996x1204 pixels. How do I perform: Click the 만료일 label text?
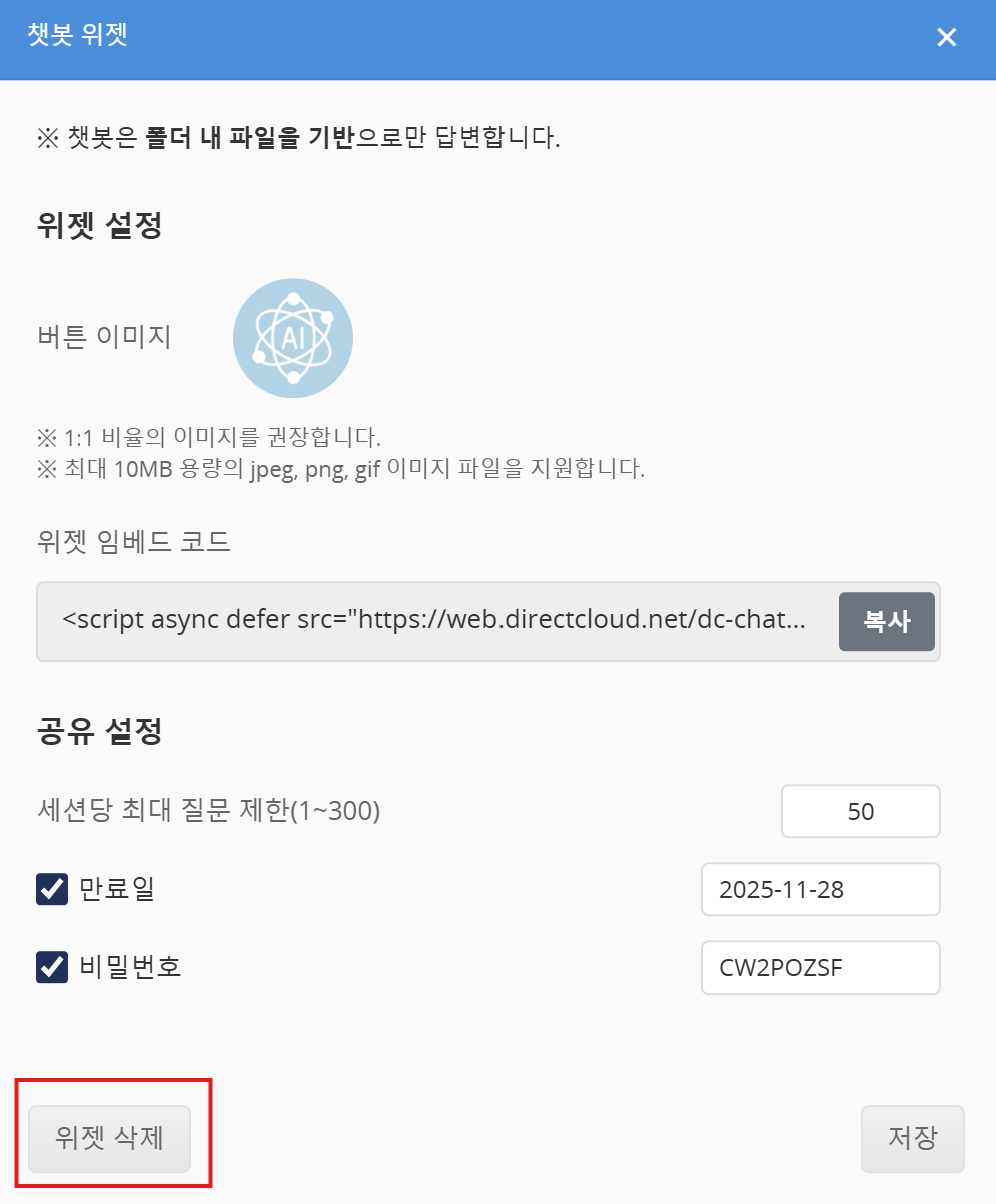116,889
